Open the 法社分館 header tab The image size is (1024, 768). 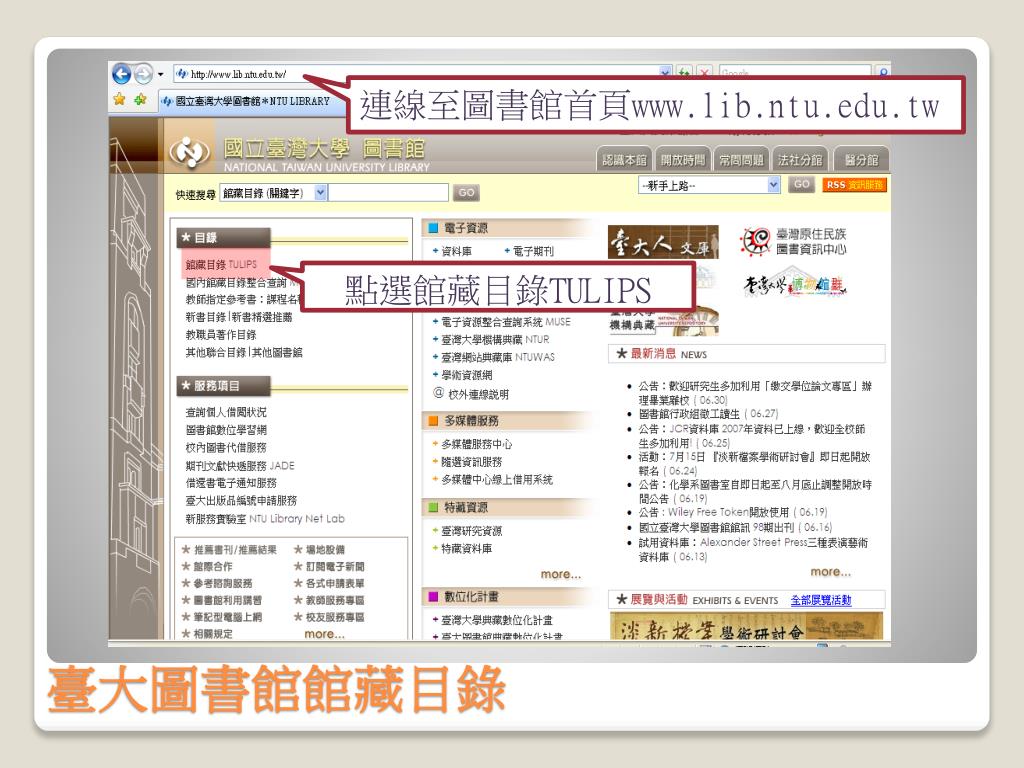[x=799, y=159]
